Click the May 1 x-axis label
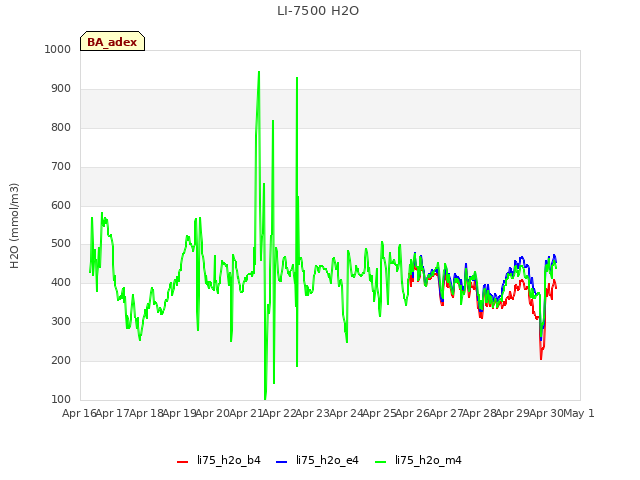This screenshot has height=480, width=640. coord(578,413)
